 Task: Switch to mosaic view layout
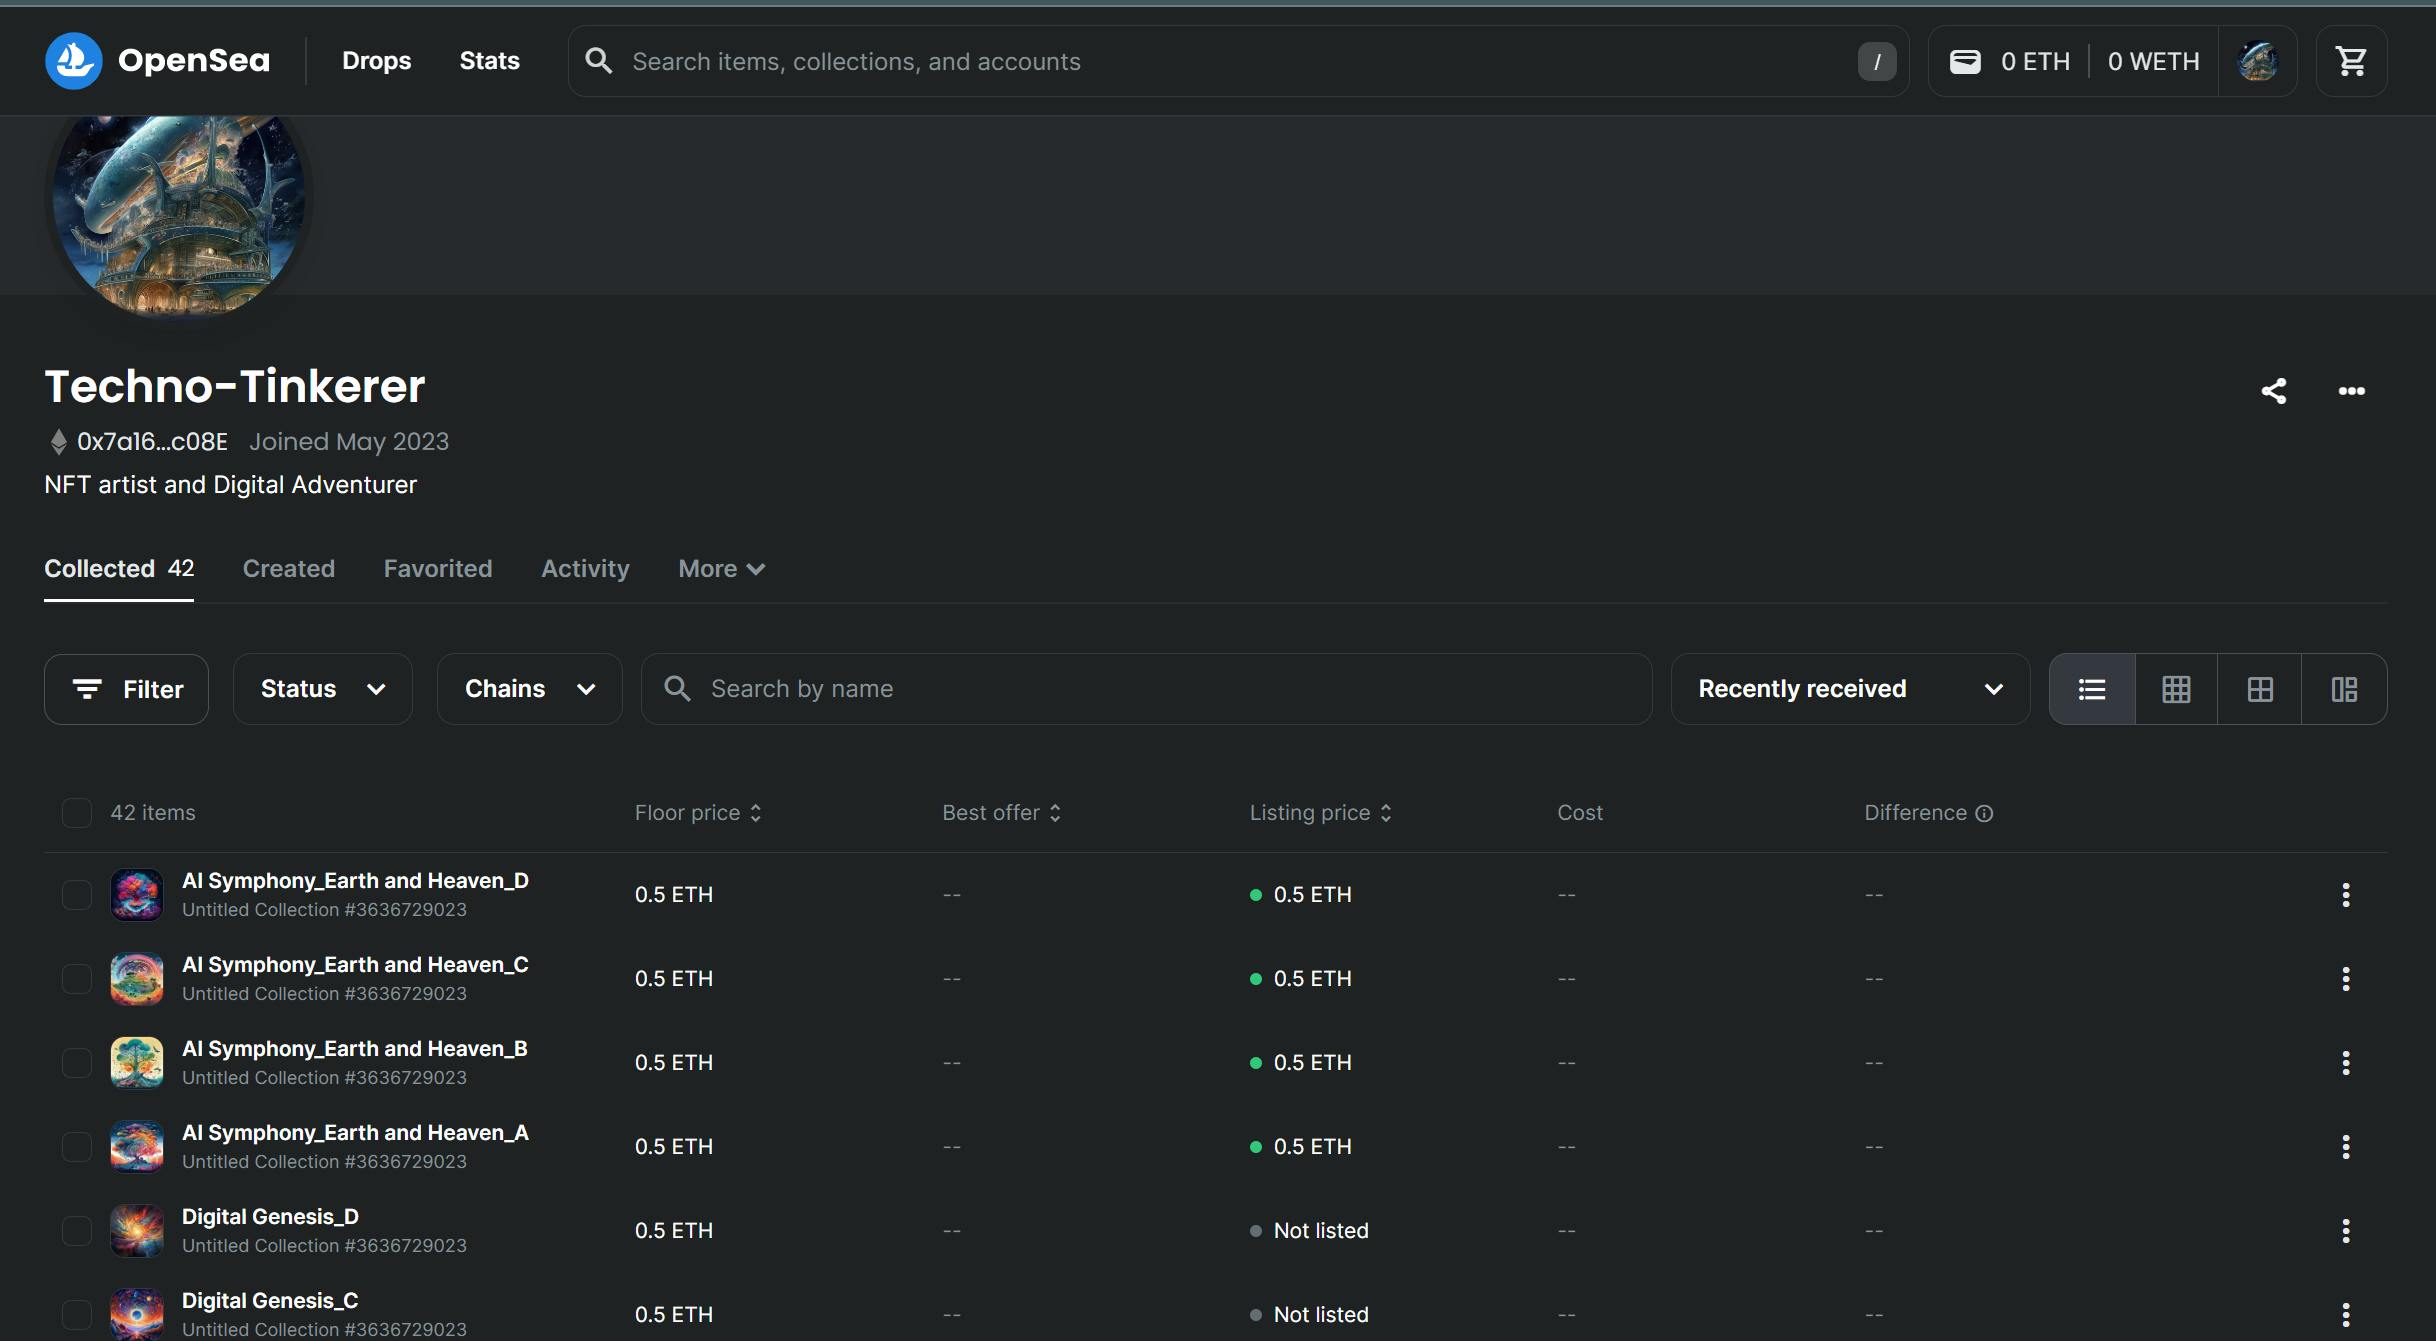pos(2344,689)
